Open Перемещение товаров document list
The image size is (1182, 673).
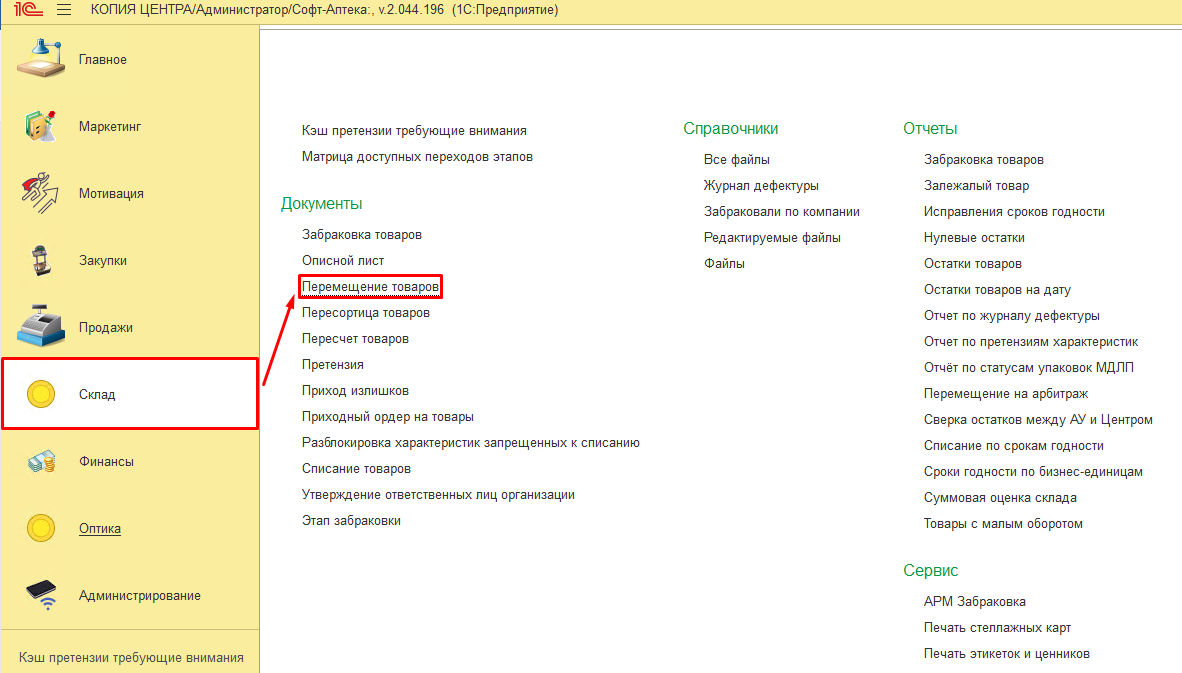[x=370, y=287]
